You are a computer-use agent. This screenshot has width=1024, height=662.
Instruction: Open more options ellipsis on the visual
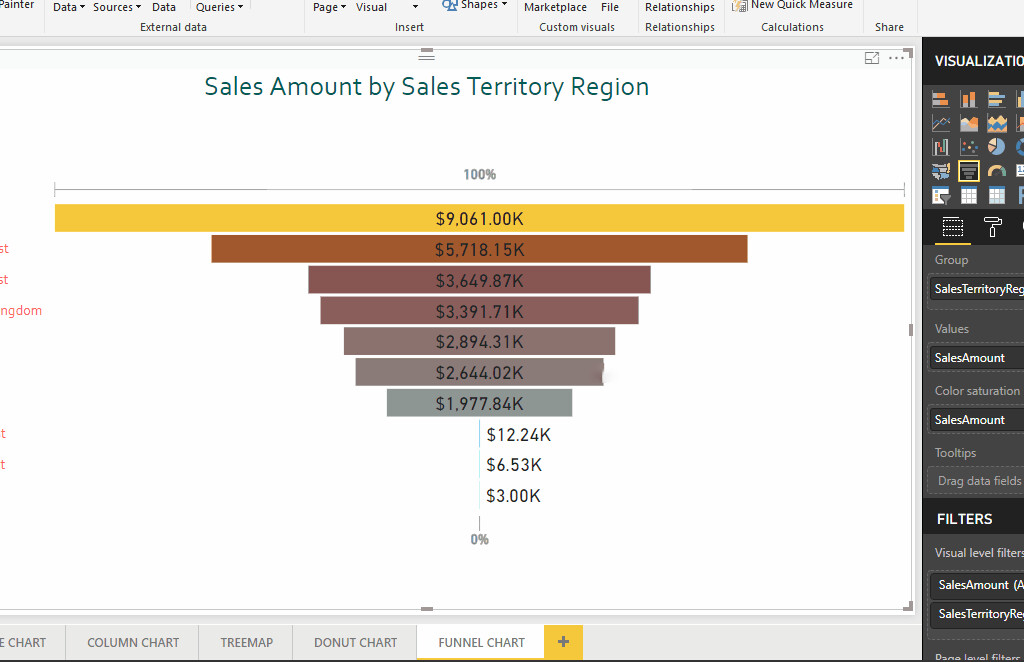tap(896, 59)
